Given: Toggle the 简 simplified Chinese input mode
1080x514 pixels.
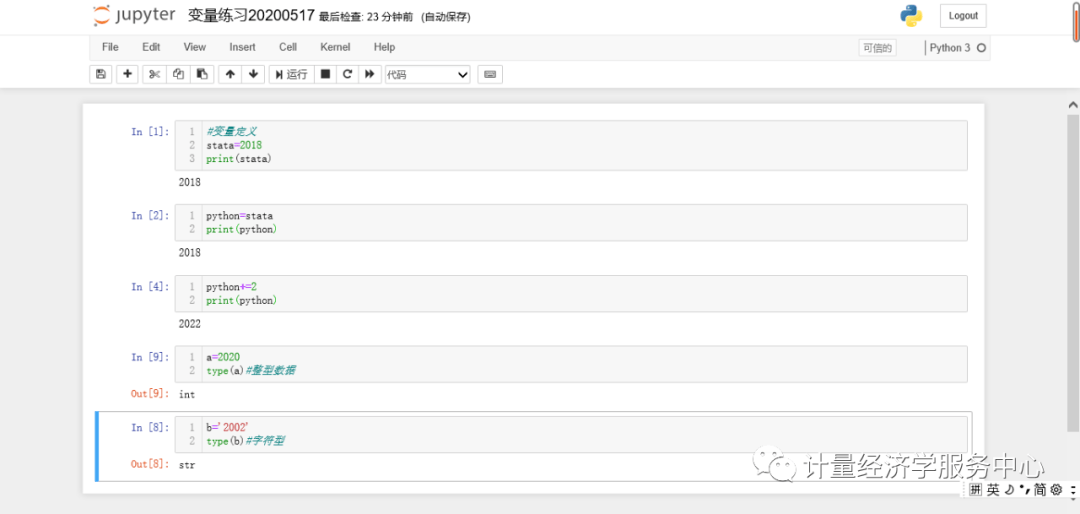Looking at the screenshot, I should (1040, 490).
